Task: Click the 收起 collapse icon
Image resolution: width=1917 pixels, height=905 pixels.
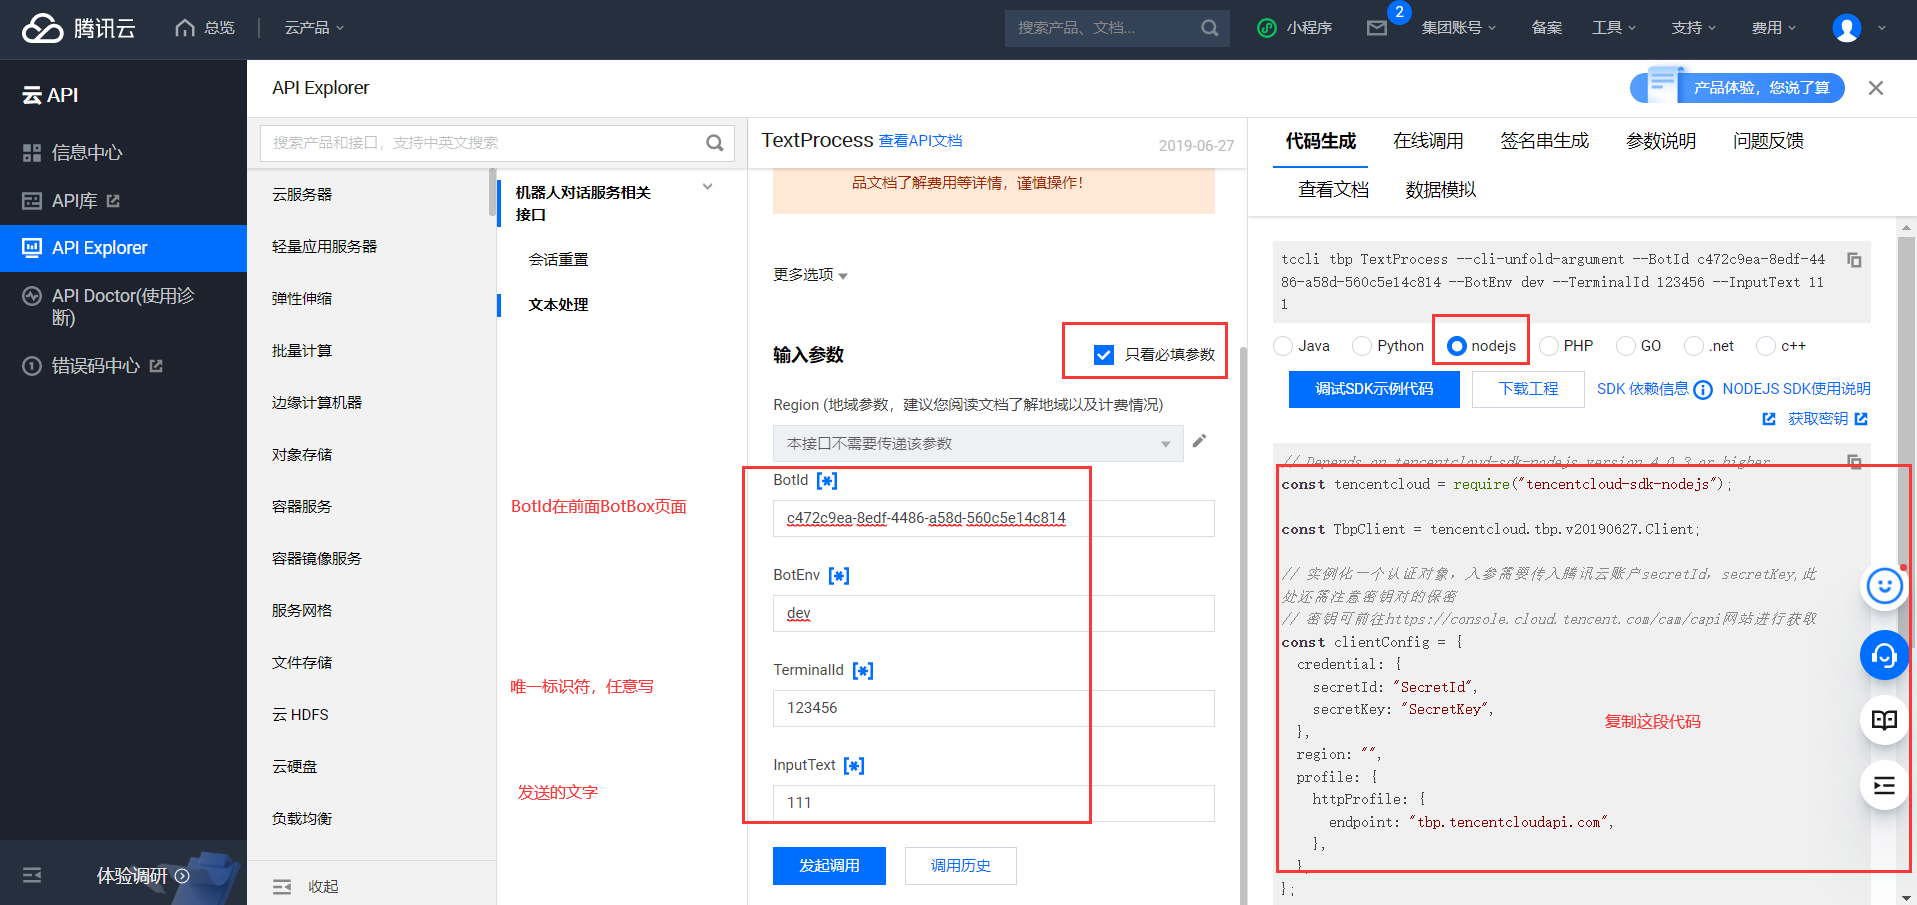Action: [x=282, y=887]
